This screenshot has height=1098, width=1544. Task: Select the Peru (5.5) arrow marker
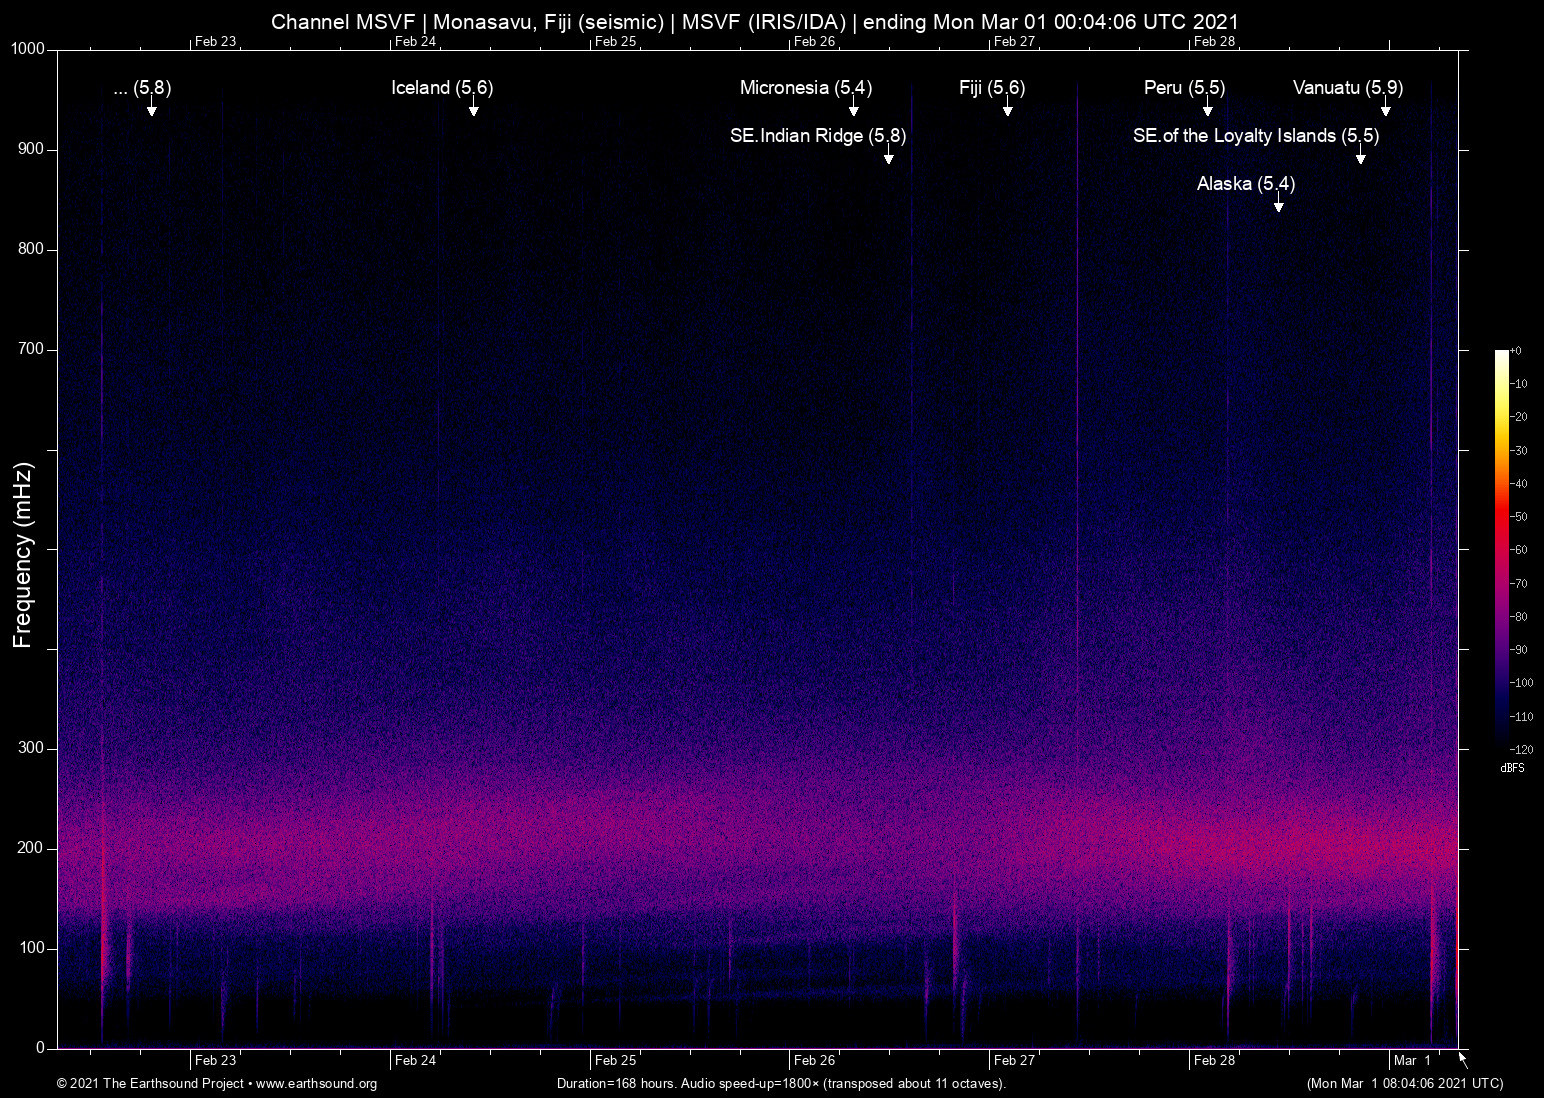1207,109
